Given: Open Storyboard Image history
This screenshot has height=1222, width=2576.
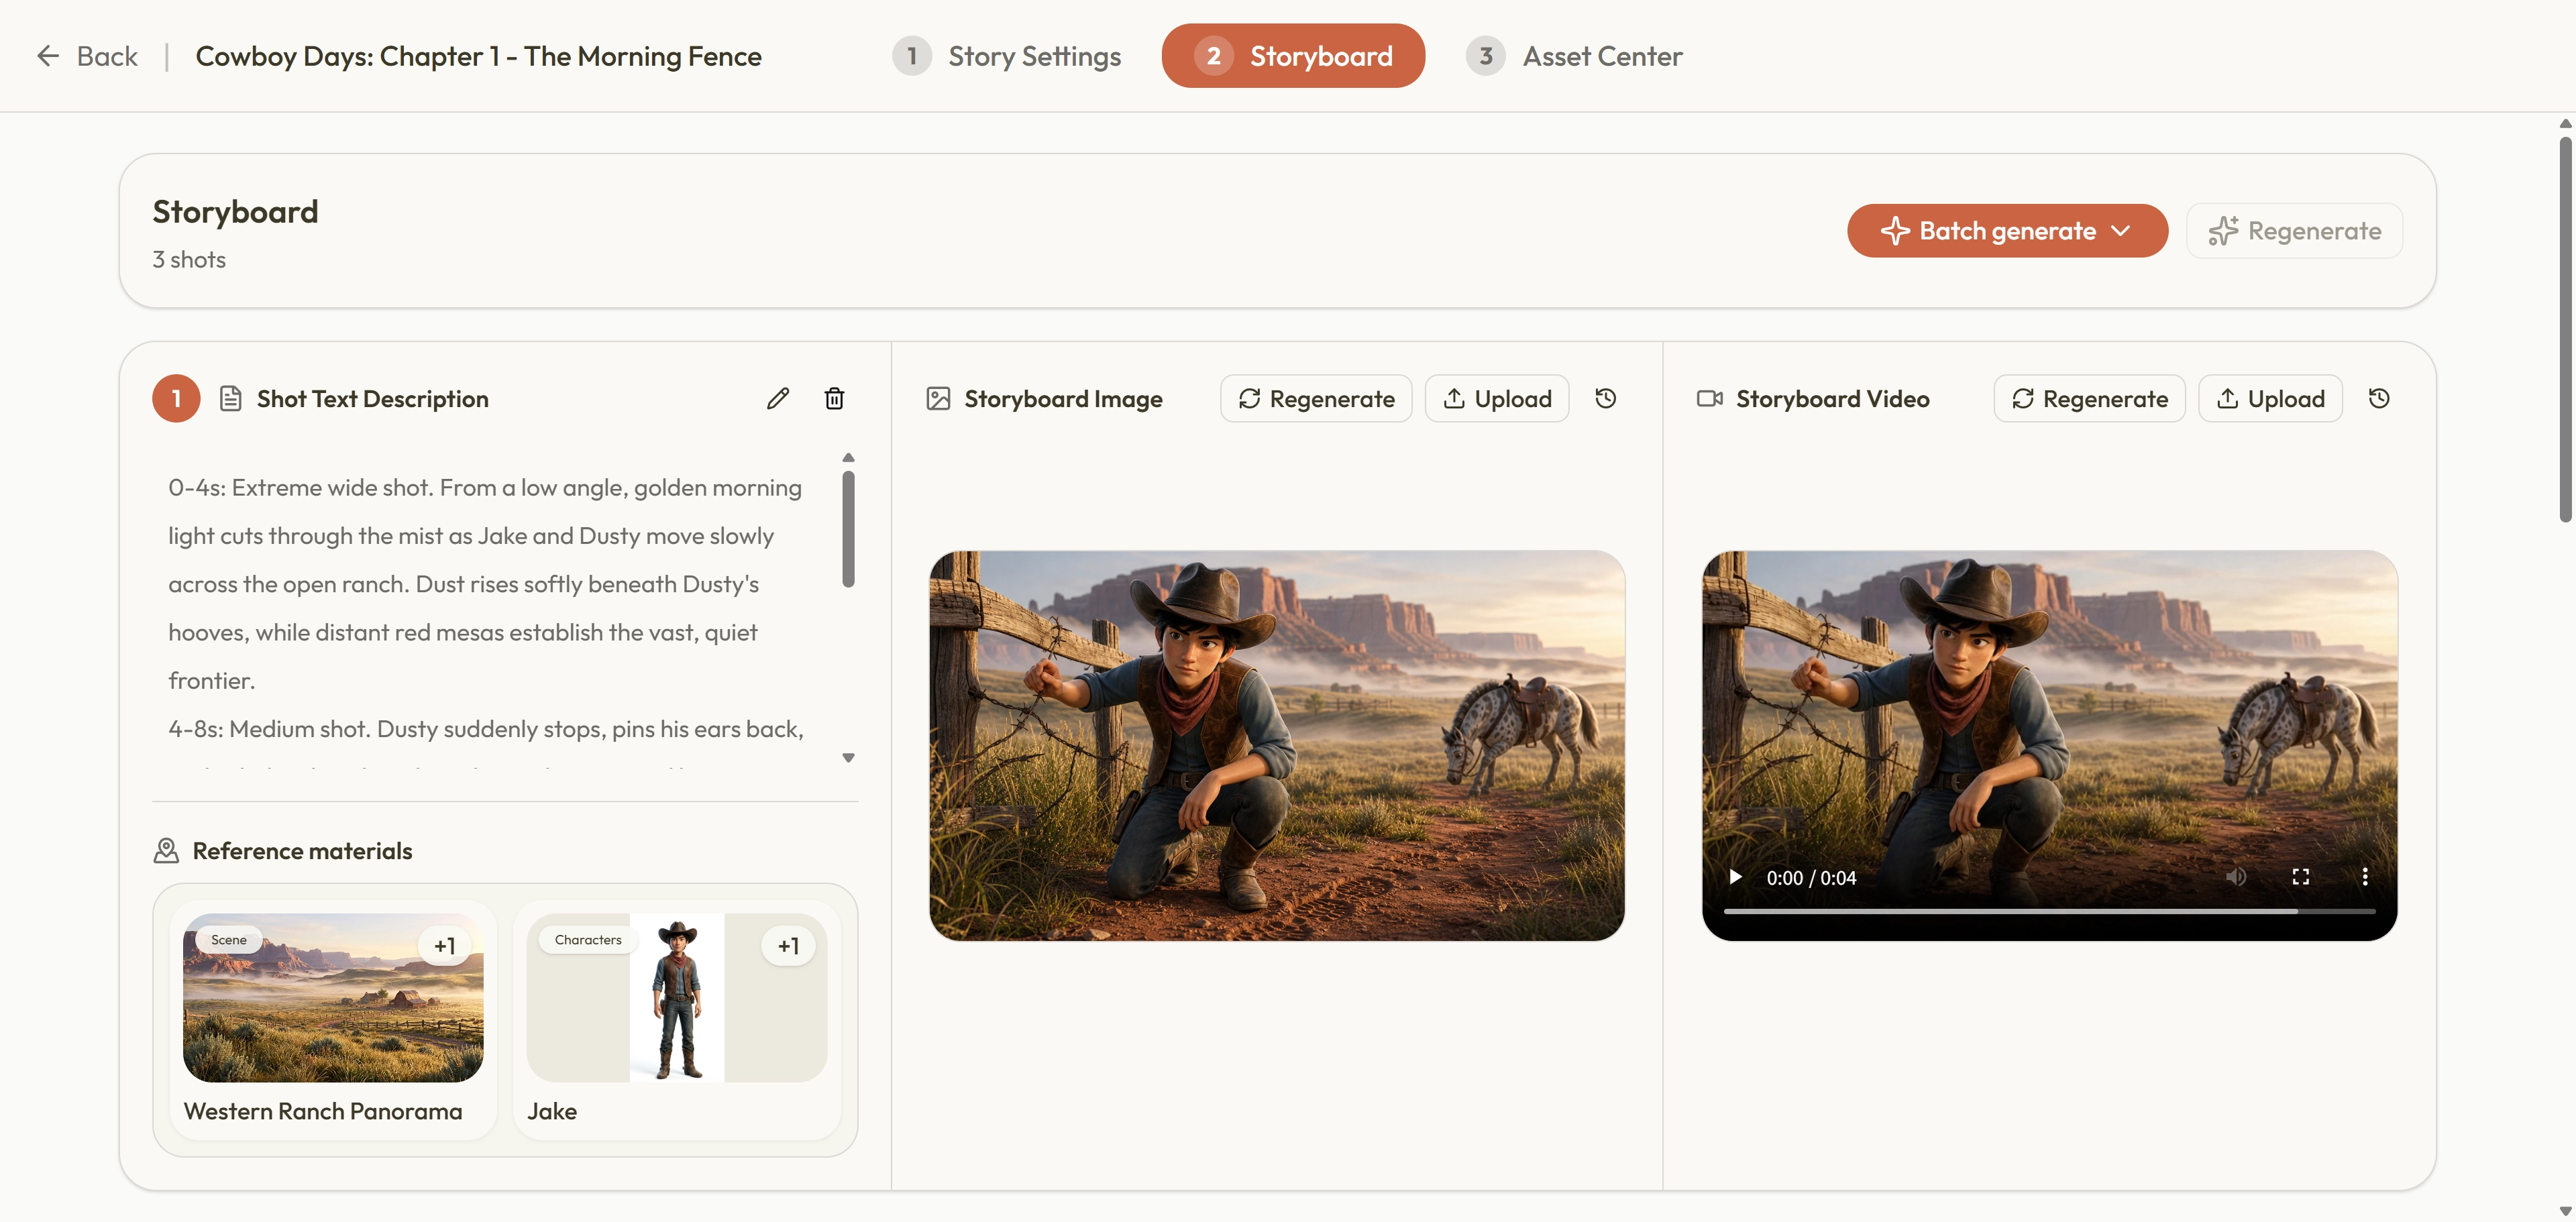Looking at the screenshot, I should coord(1605,399).
